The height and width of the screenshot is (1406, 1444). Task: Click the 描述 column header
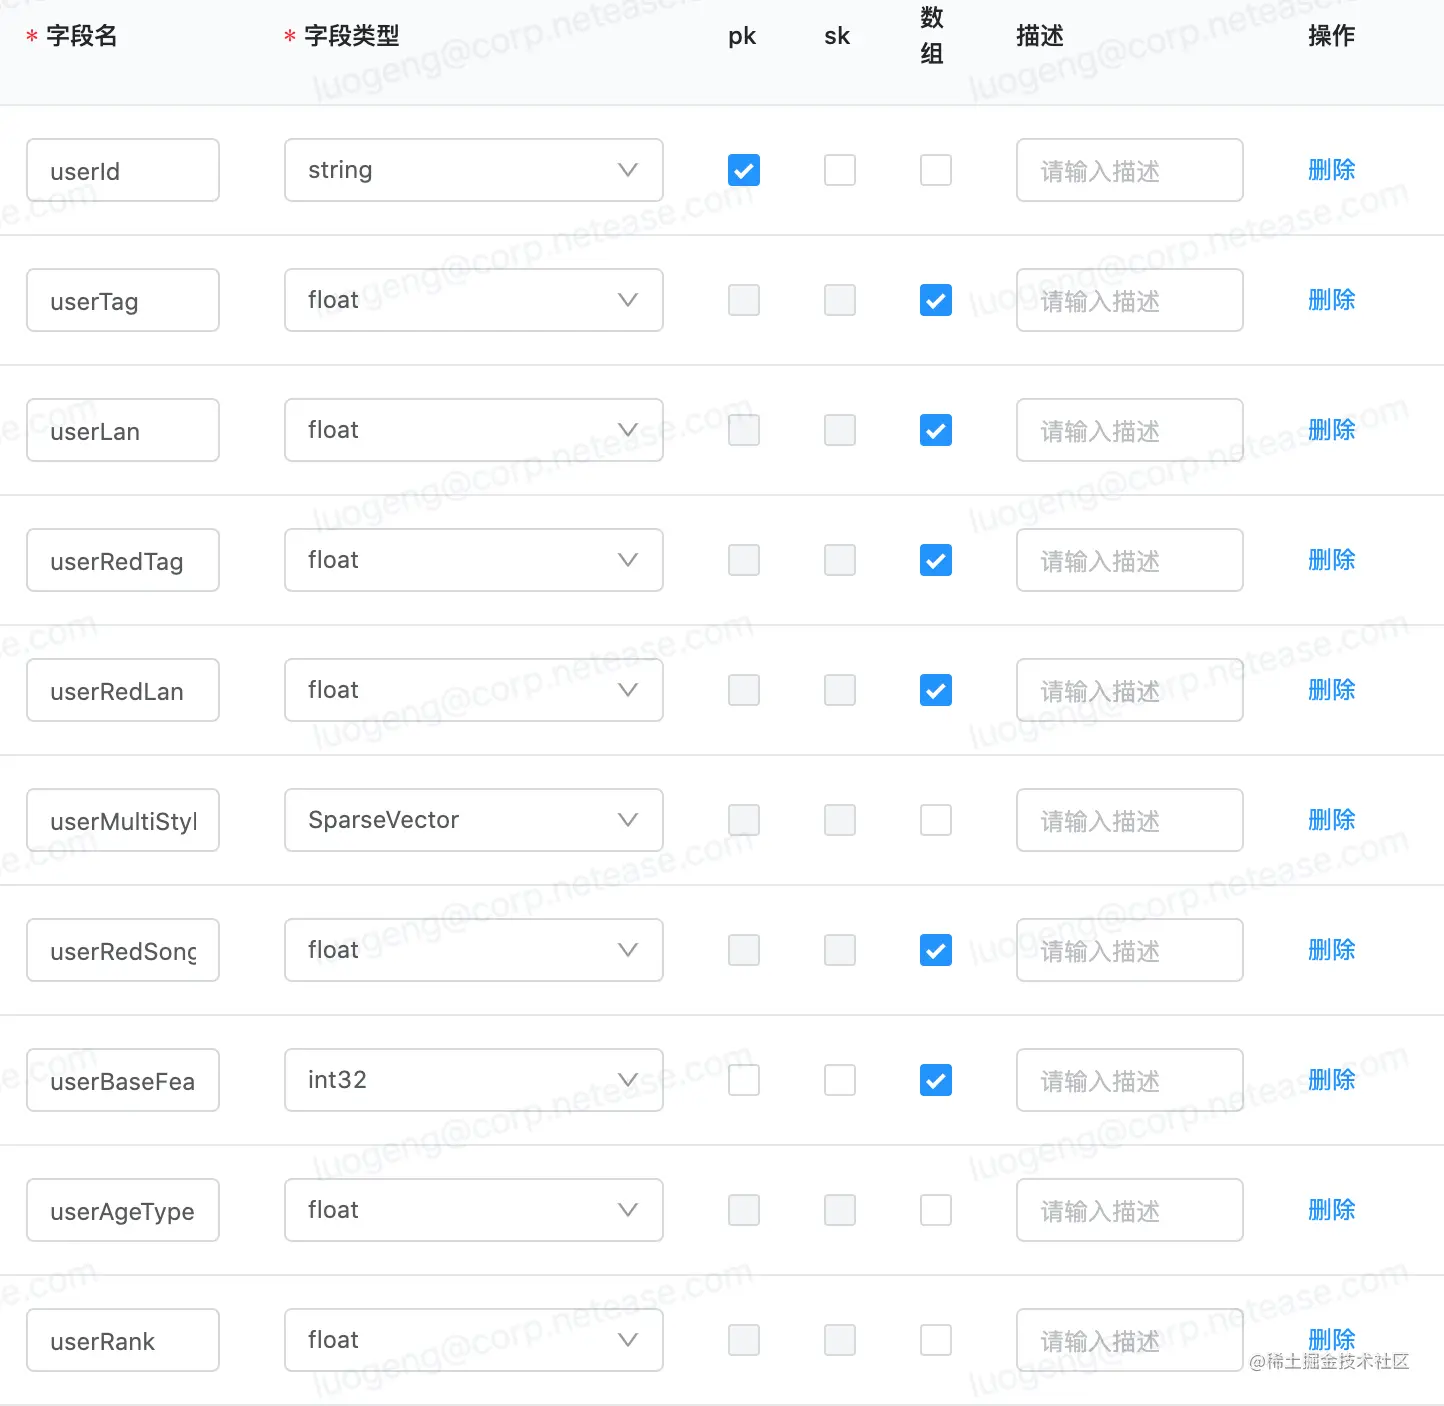[x=1040, y=36]
